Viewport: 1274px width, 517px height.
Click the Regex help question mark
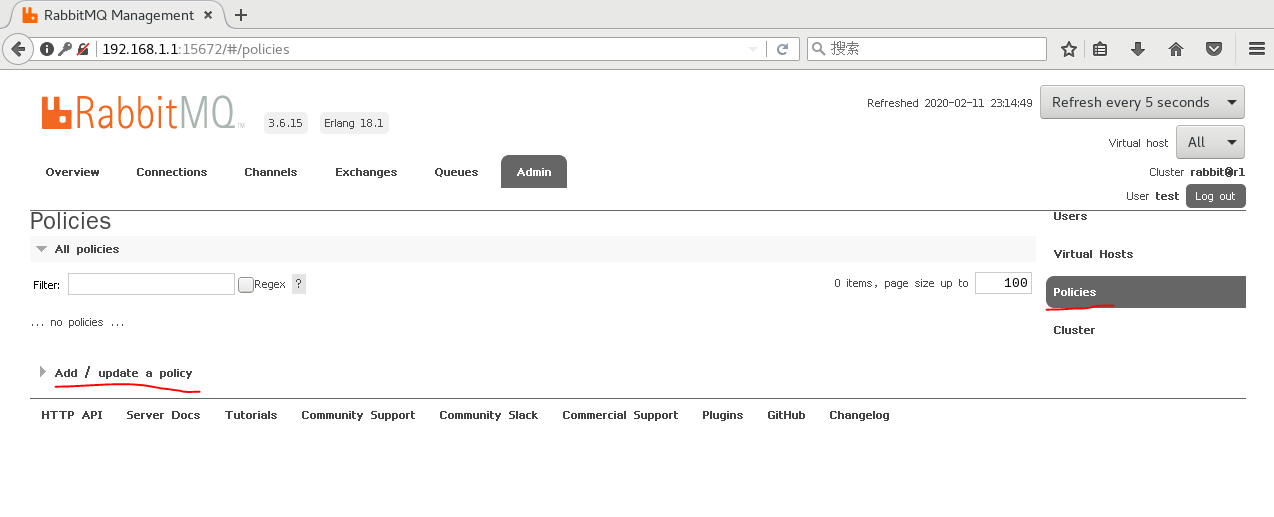coord(299,284)
